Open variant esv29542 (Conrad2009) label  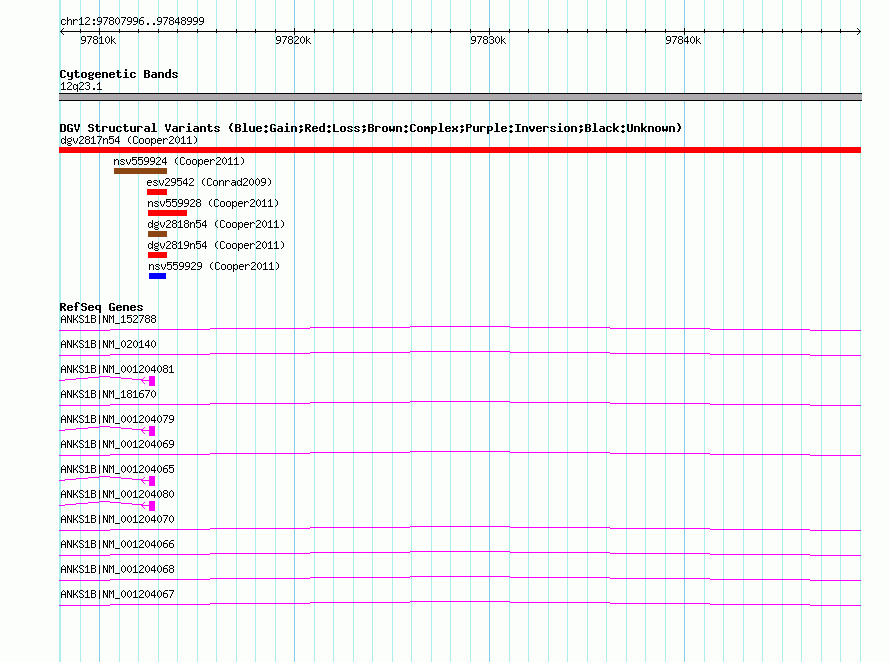coord(209,182)
